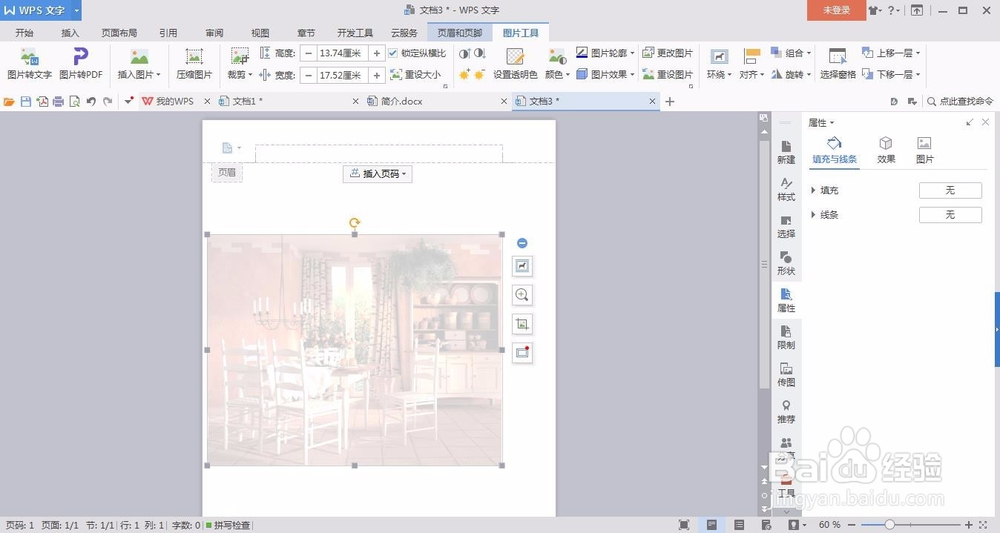Toggle 拼写检查 in status bar
The image size is (1000, 533).
228,525
